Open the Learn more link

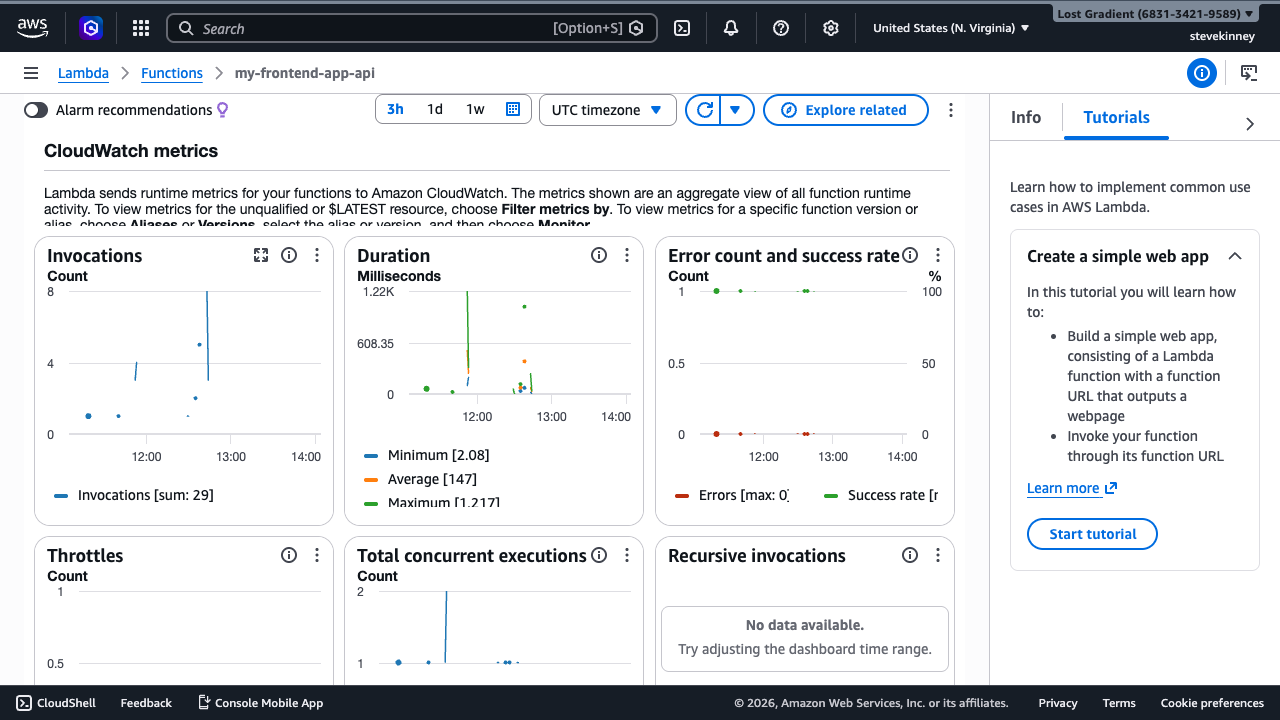coord(1072,488)
